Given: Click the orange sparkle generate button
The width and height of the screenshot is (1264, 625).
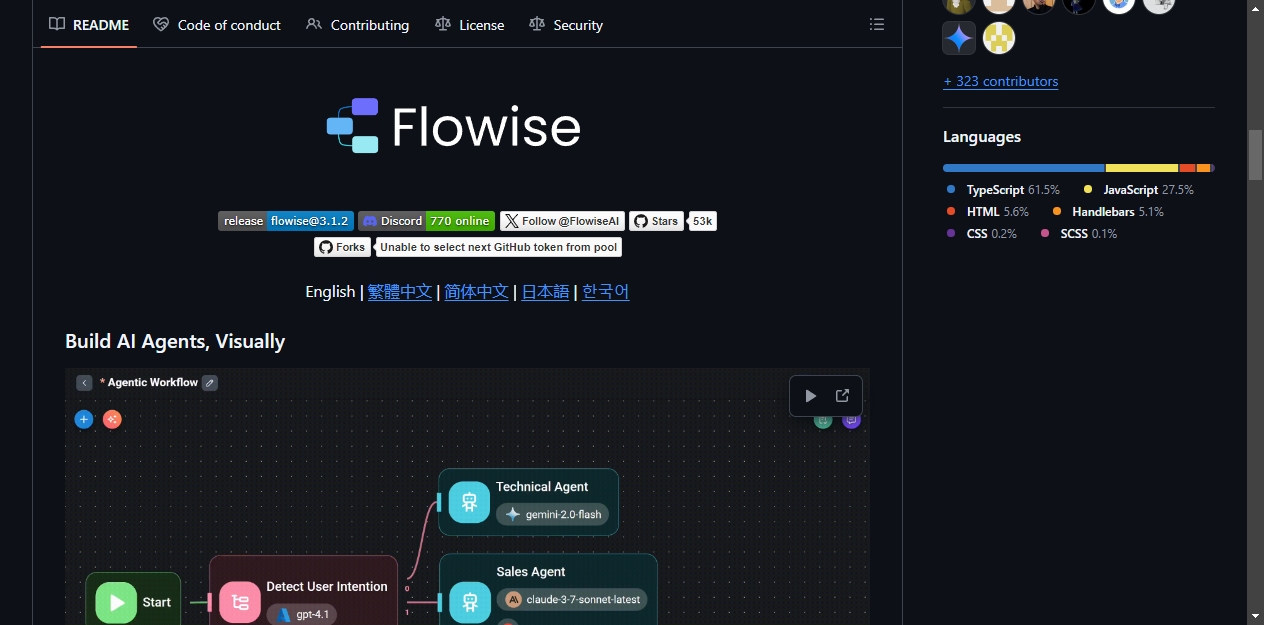Looking at the screenshot, I should tap(112, 419).
